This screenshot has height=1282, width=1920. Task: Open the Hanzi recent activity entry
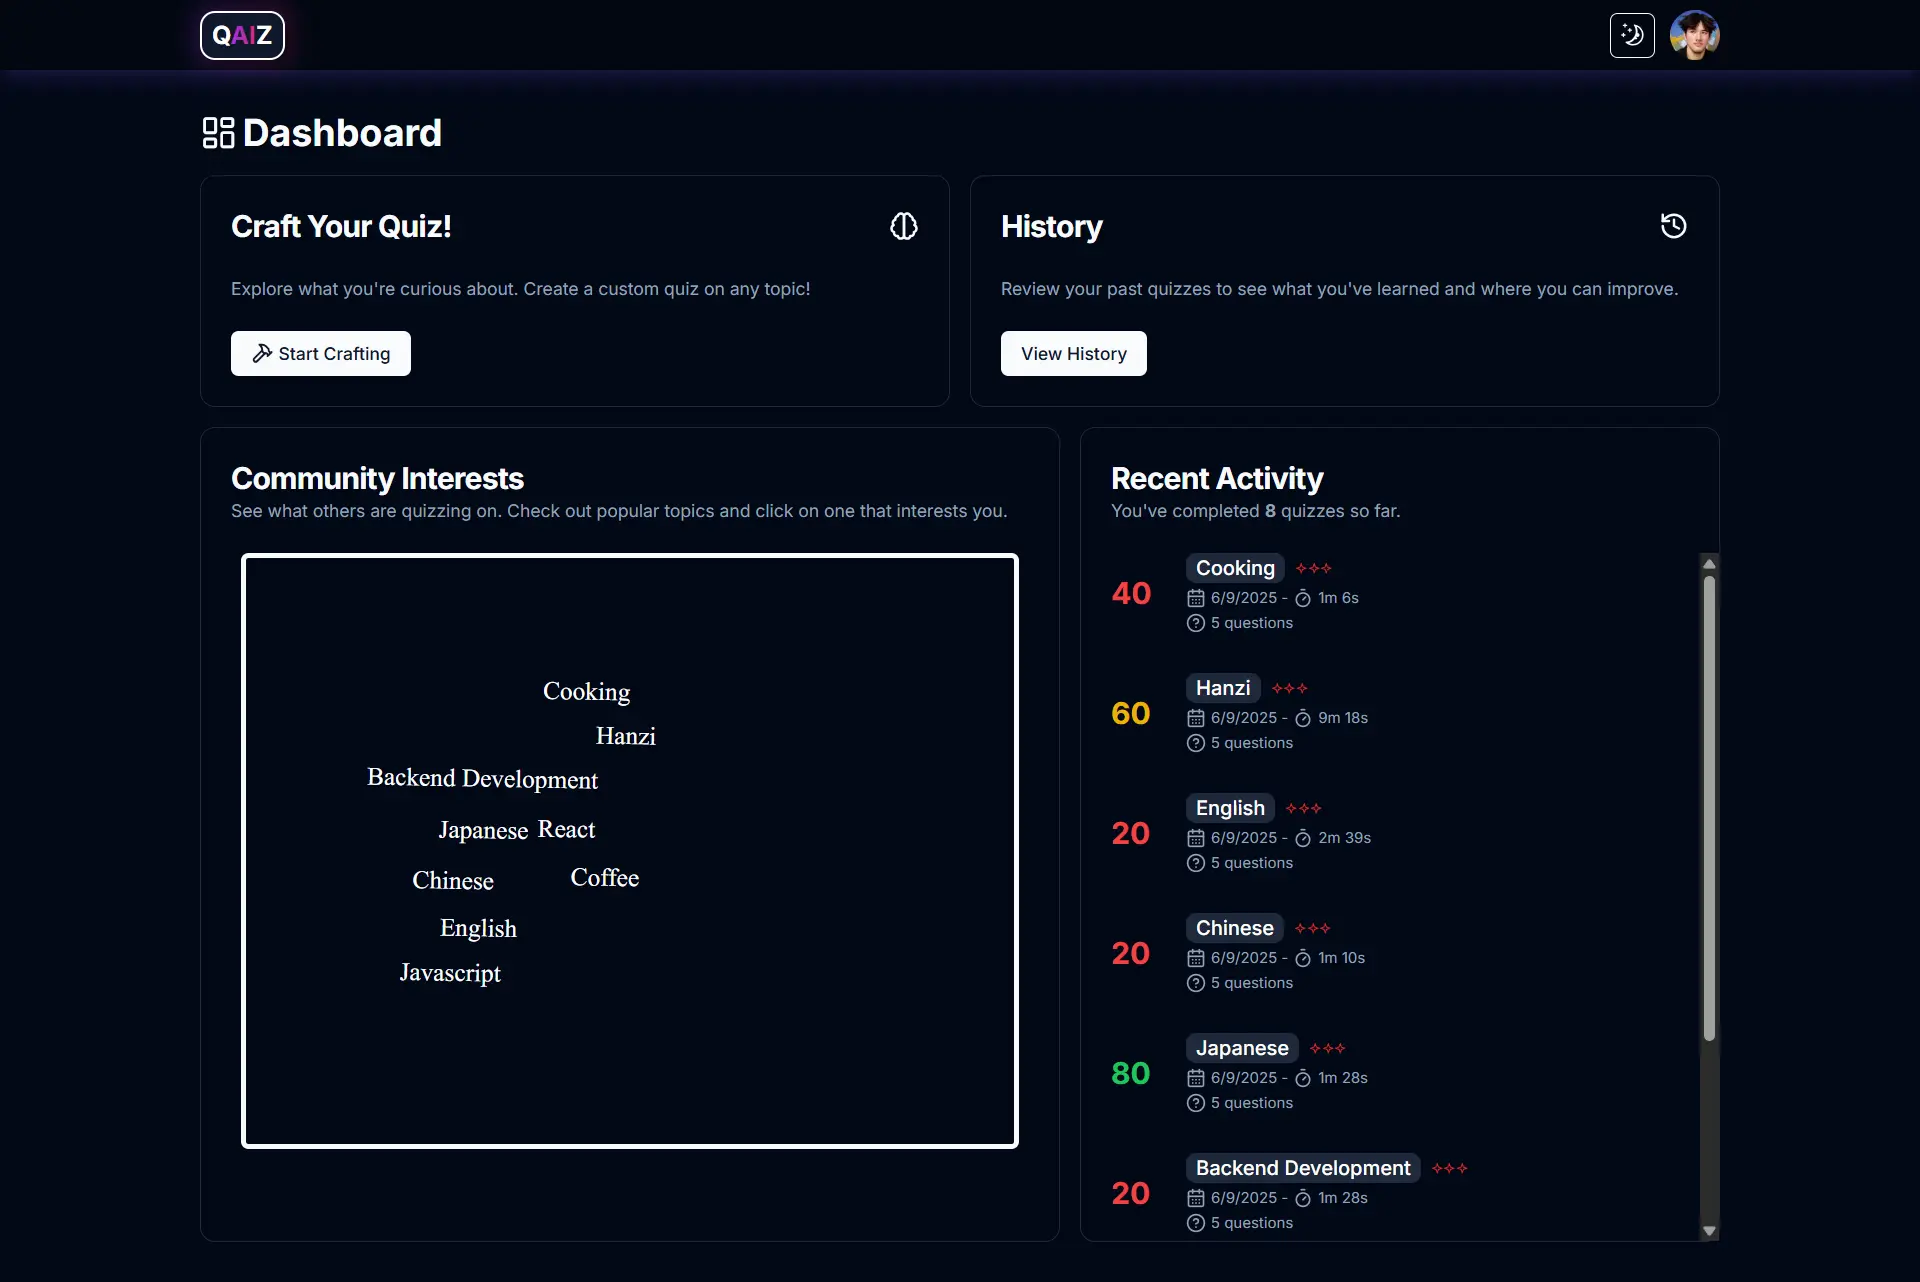click(1222, 688)
